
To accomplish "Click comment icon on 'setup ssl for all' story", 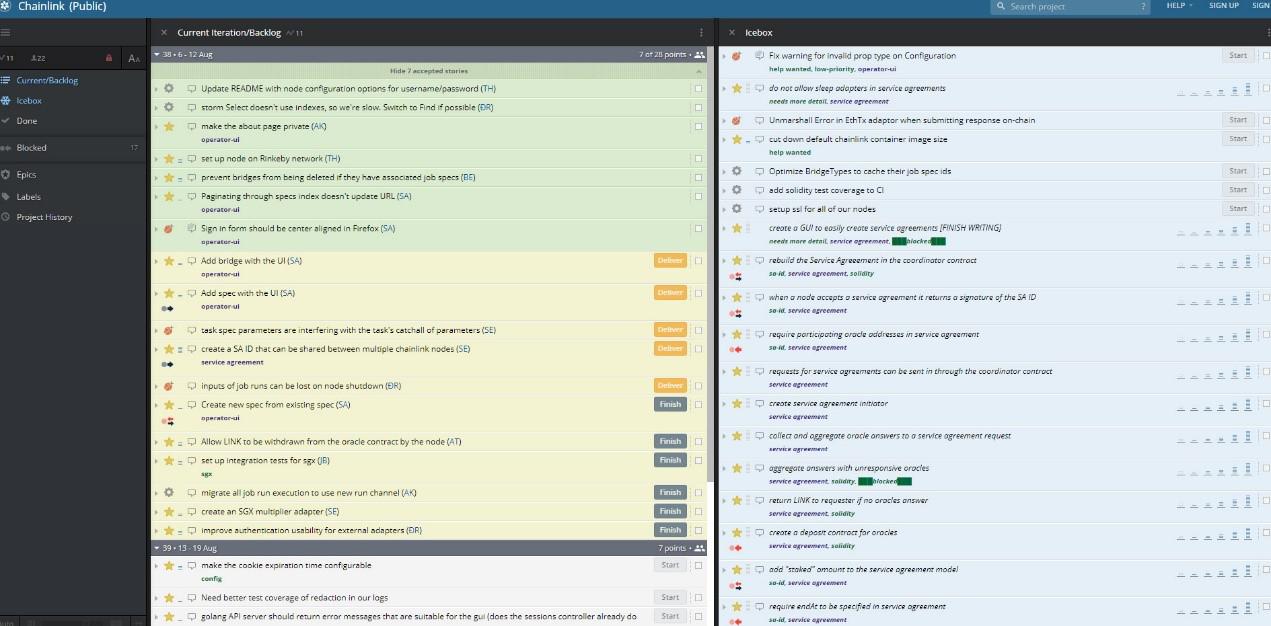I will (760, 209).
